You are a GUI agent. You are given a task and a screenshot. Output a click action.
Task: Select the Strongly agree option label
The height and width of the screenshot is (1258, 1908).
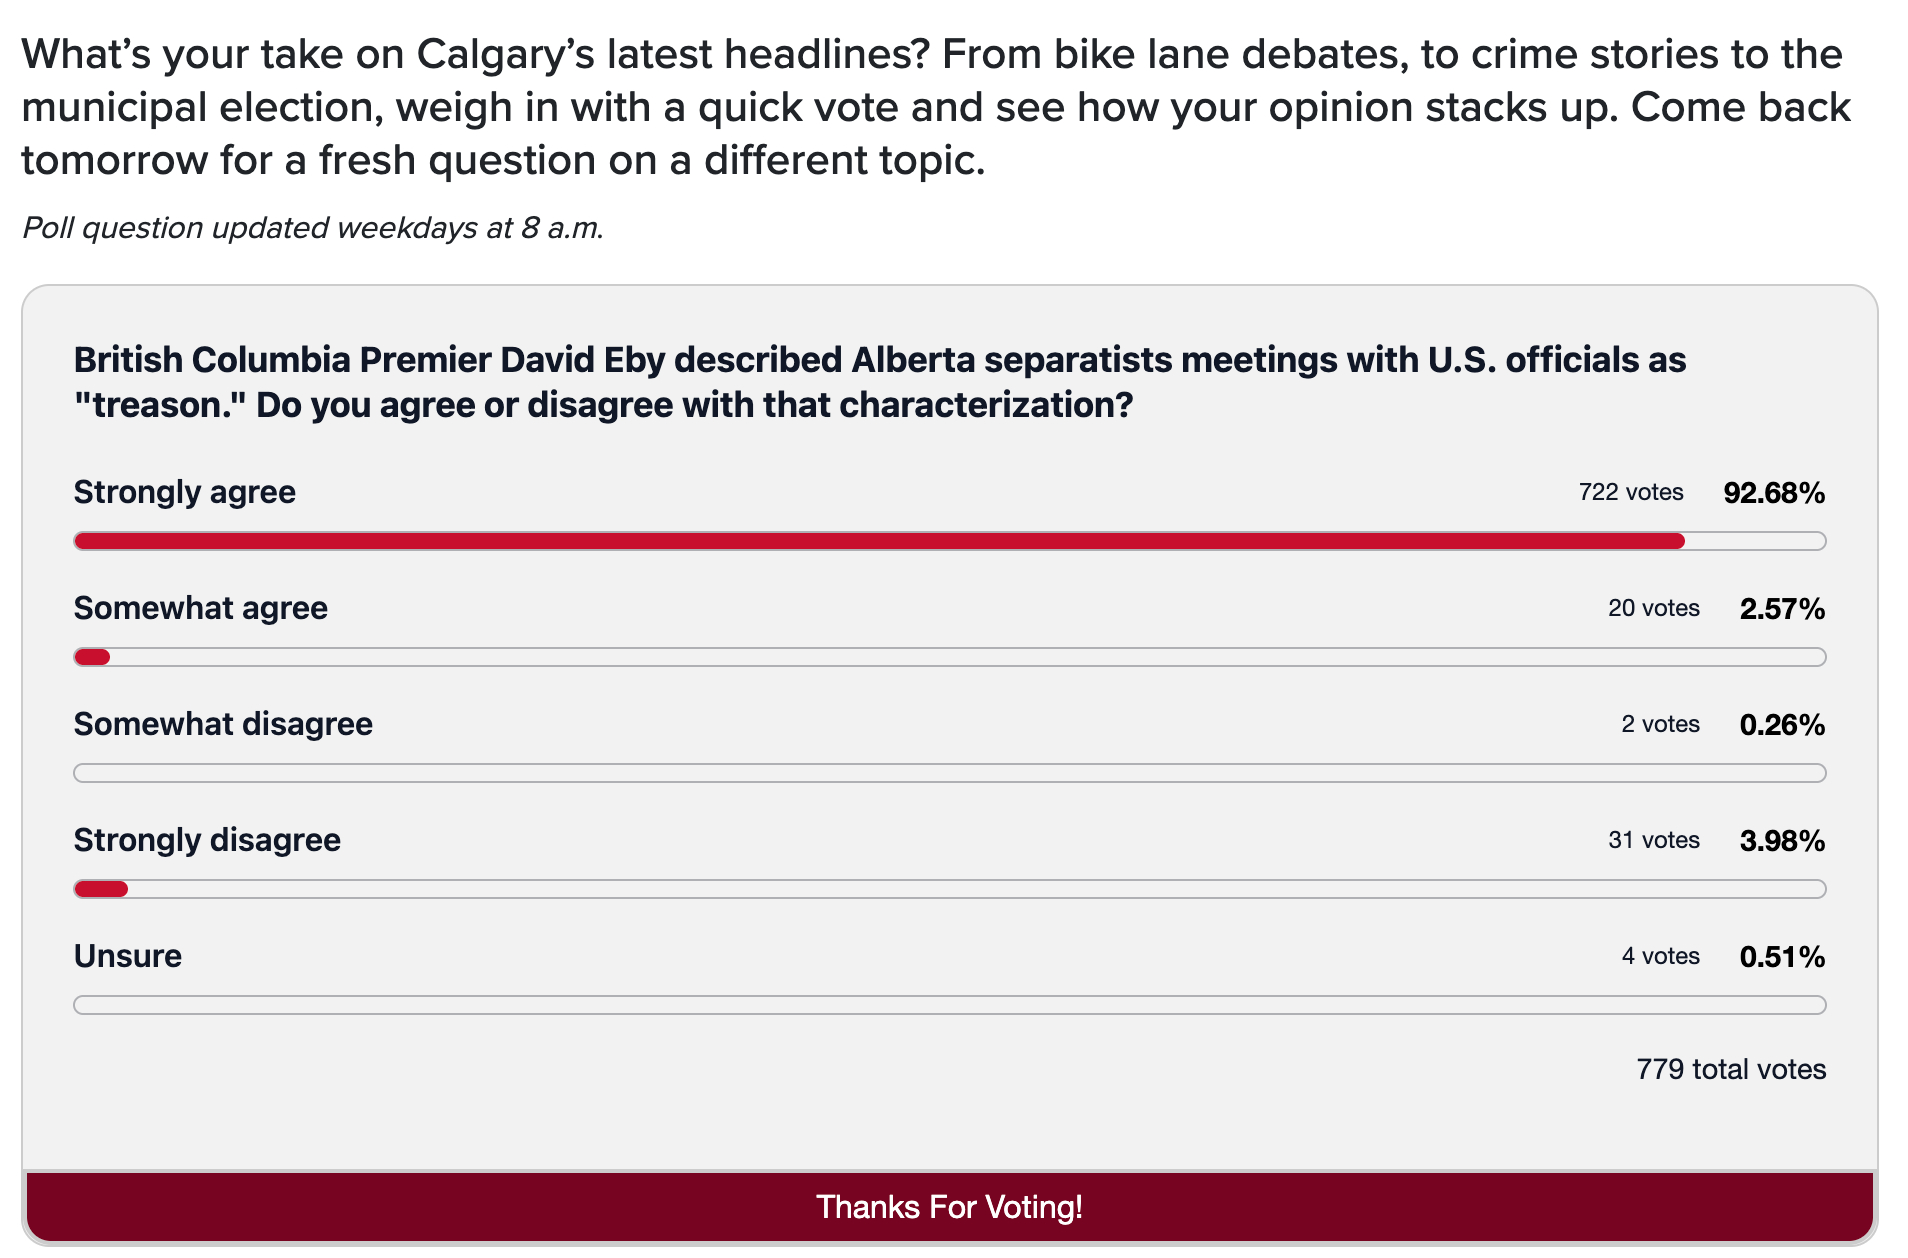coord(185,492)
